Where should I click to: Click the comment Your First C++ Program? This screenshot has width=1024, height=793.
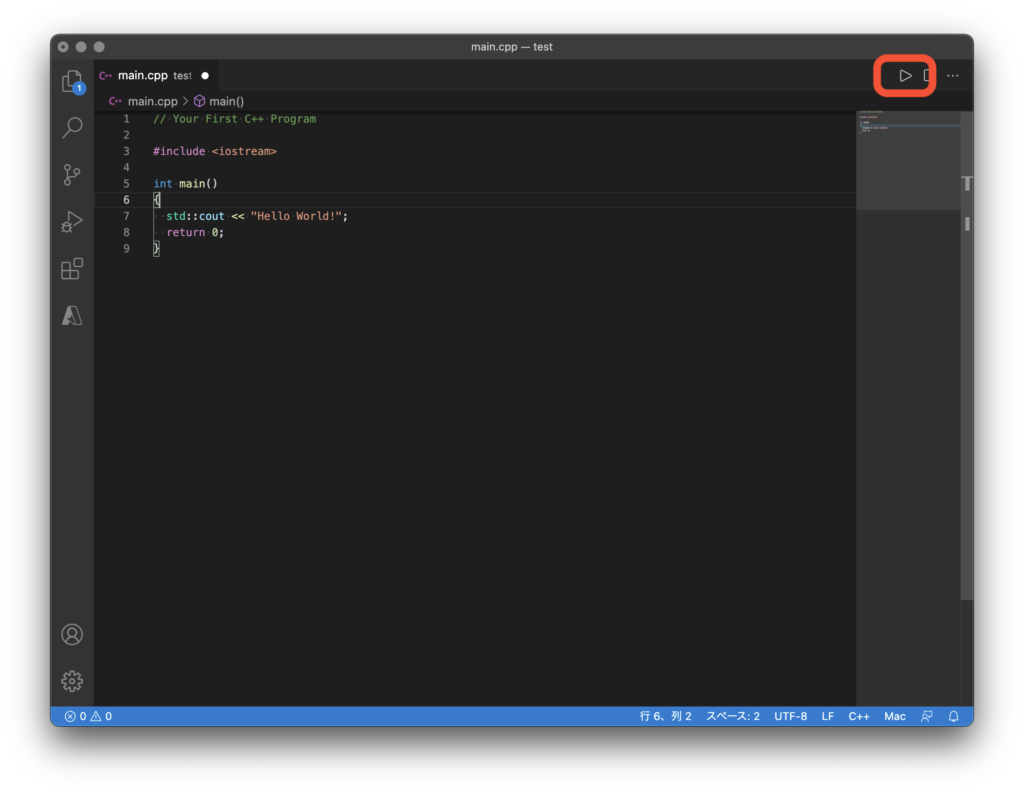(234, 119)
